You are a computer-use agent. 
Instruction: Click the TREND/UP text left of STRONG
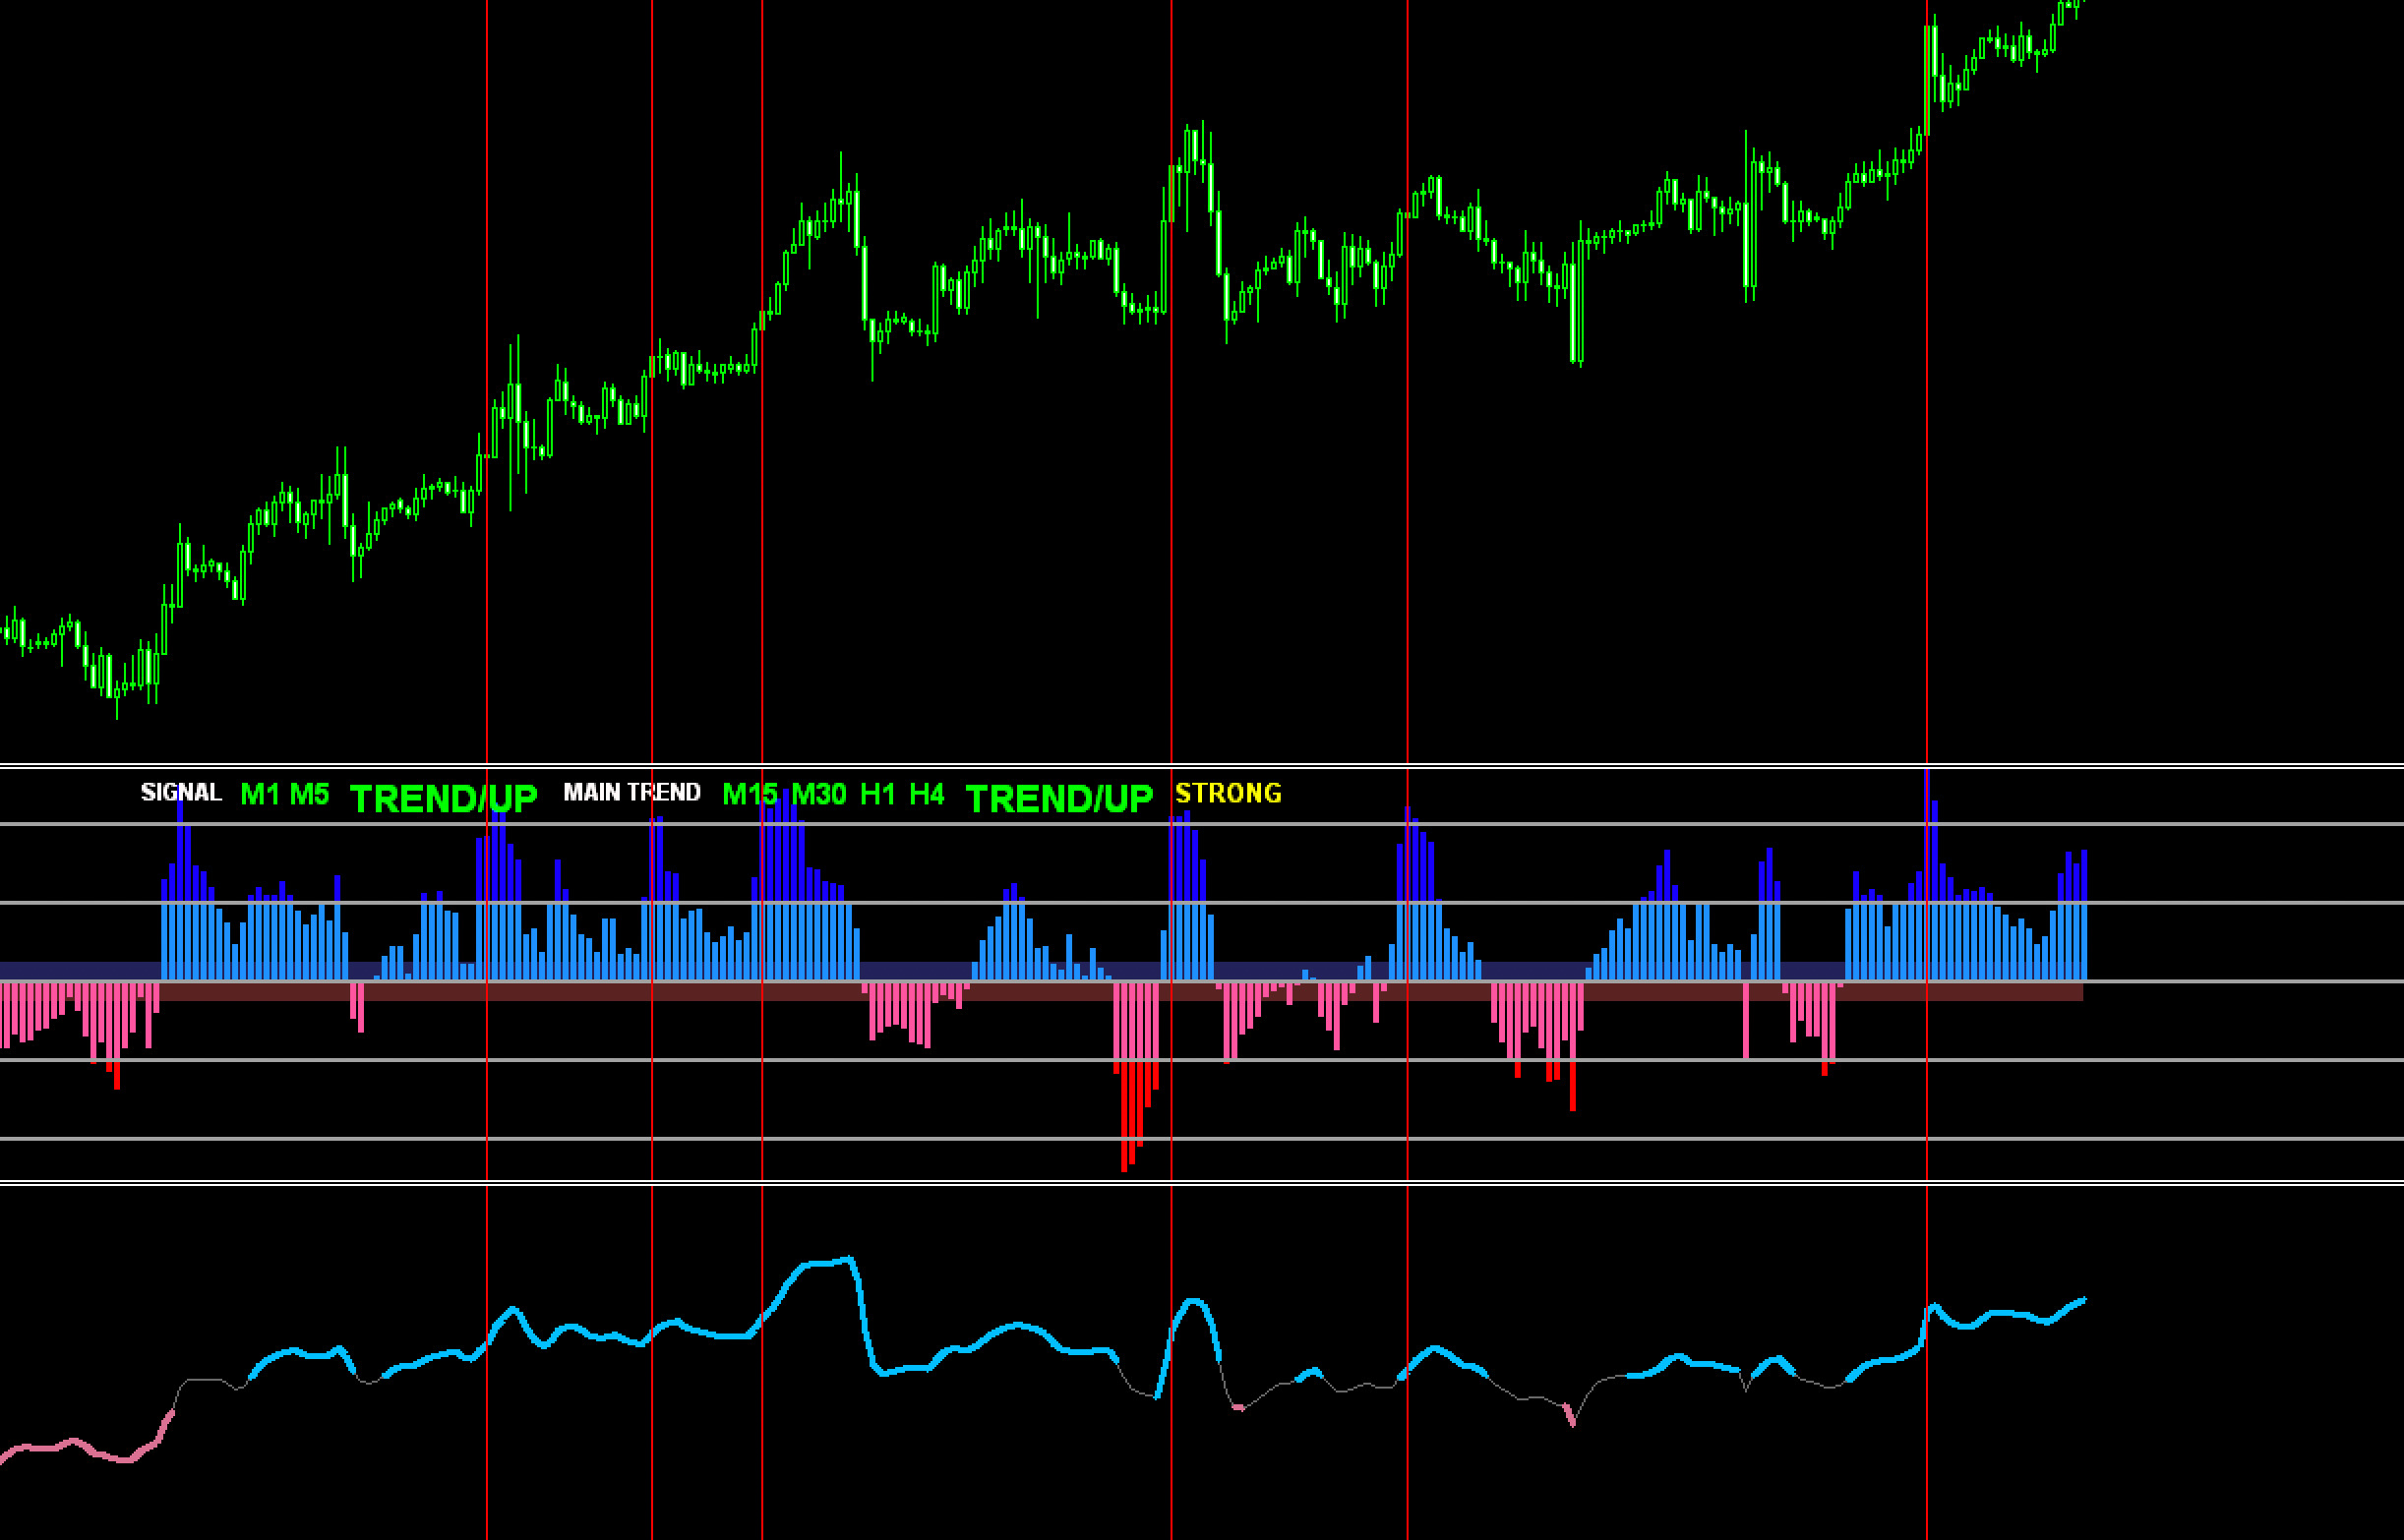coord(1059,798)
